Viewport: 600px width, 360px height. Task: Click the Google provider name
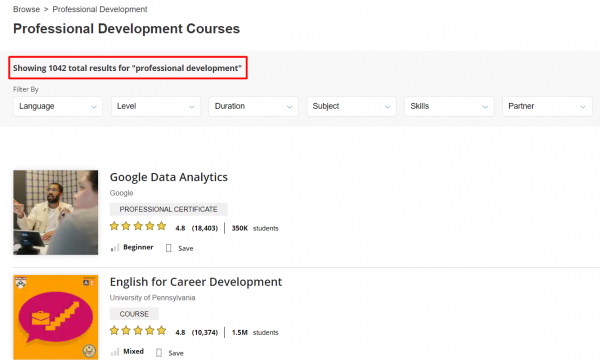(x=121, y=193)
